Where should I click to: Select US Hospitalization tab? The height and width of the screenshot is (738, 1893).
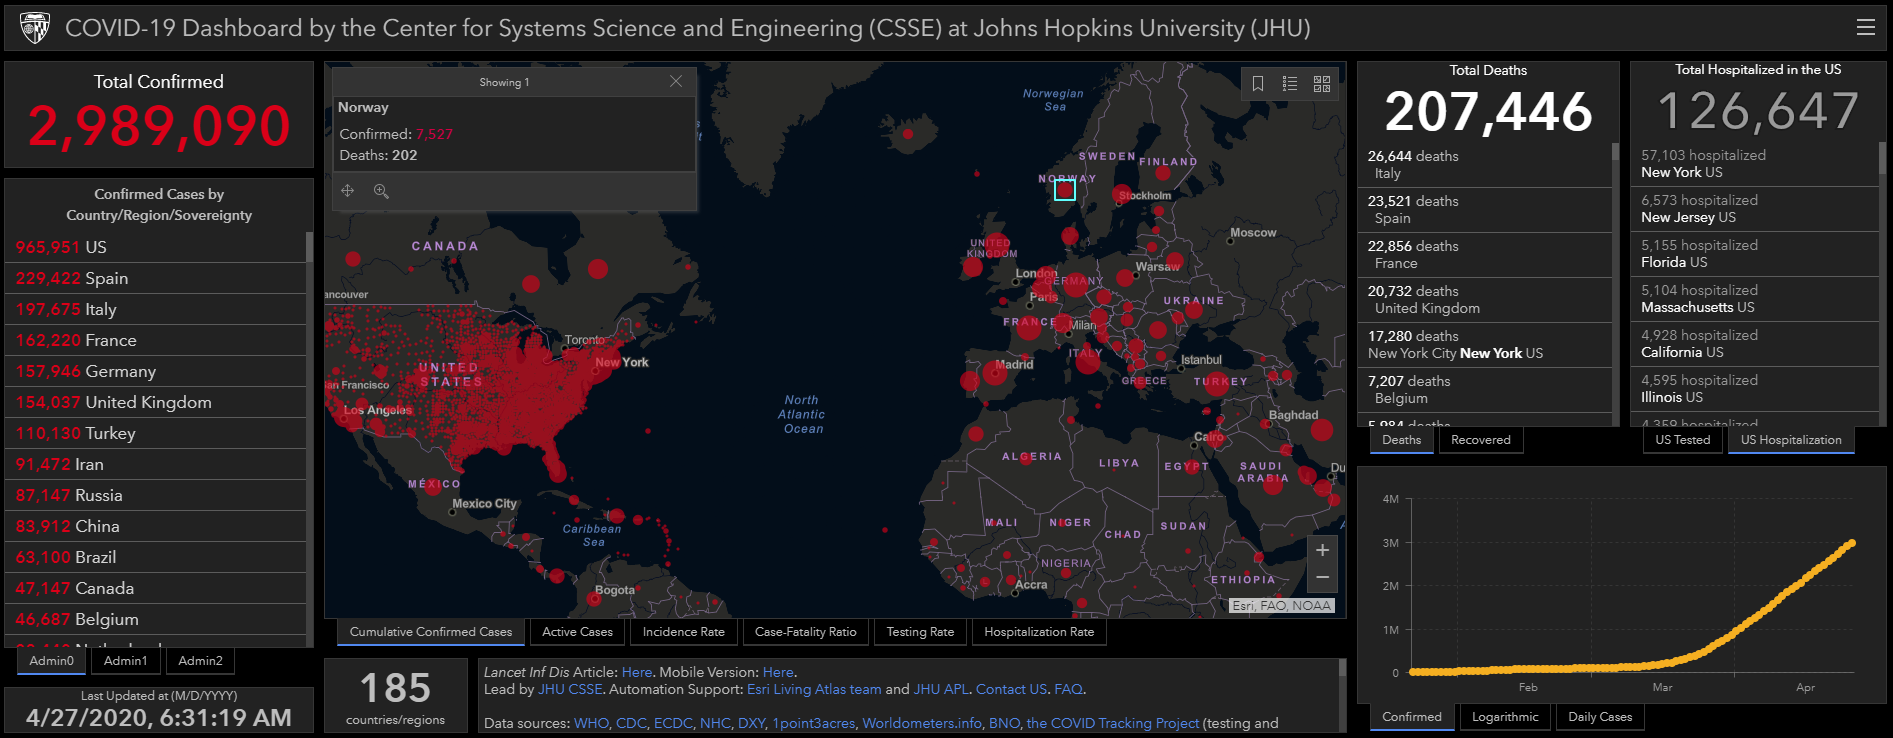coord(1790,440)
